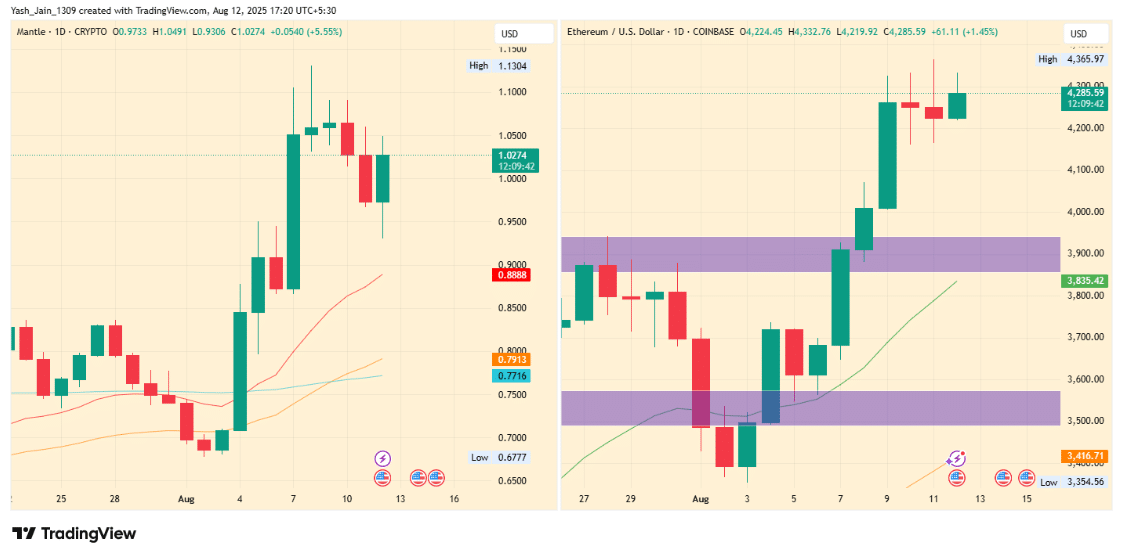Click the lightning icon on Ethereum chart
1124x546 pixels.
click(x=956, y=458)
